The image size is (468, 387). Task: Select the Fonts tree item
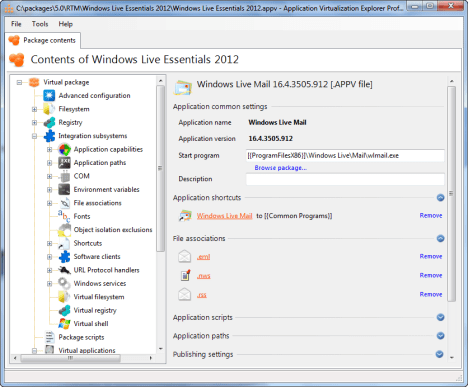click(x=82, y=216)
